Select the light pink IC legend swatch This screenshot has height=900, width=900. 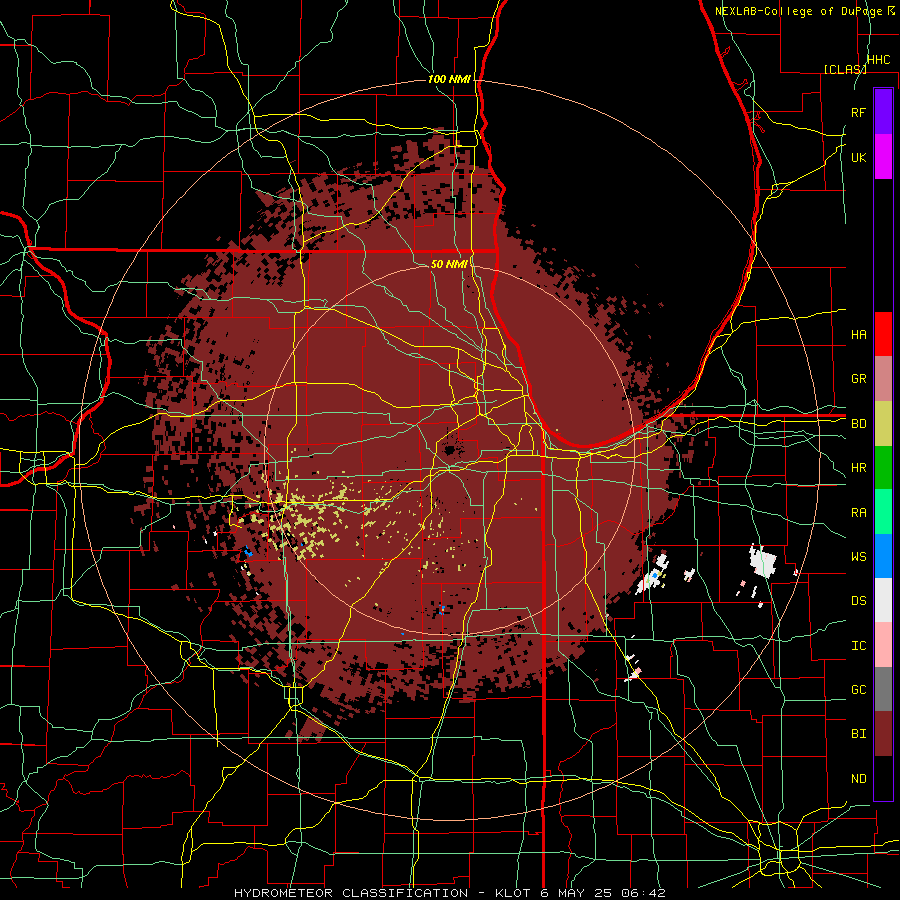tap(883, 645)
